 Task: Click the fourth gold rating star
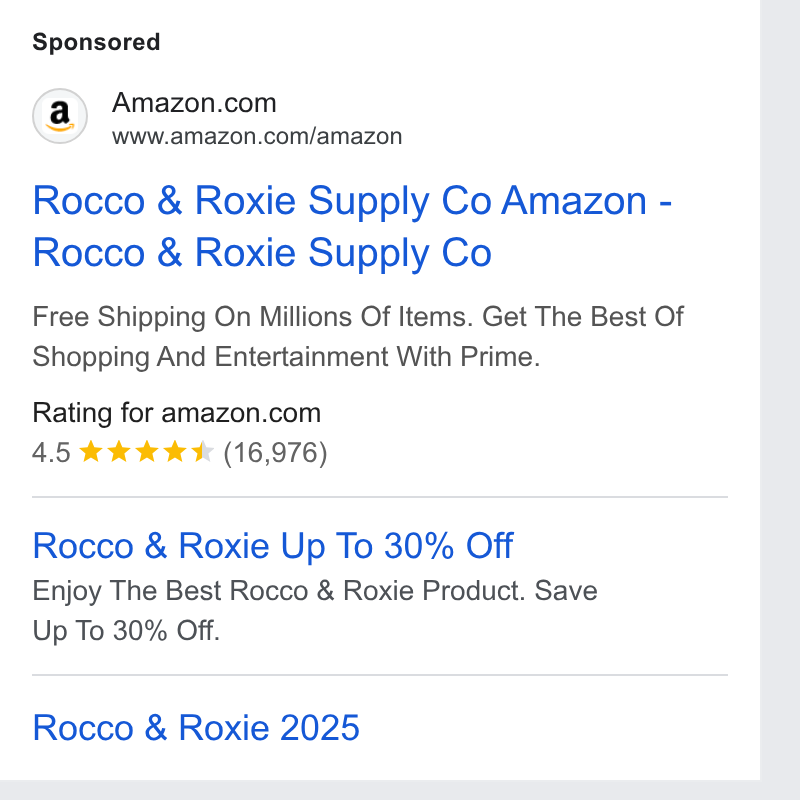[175, 452]
